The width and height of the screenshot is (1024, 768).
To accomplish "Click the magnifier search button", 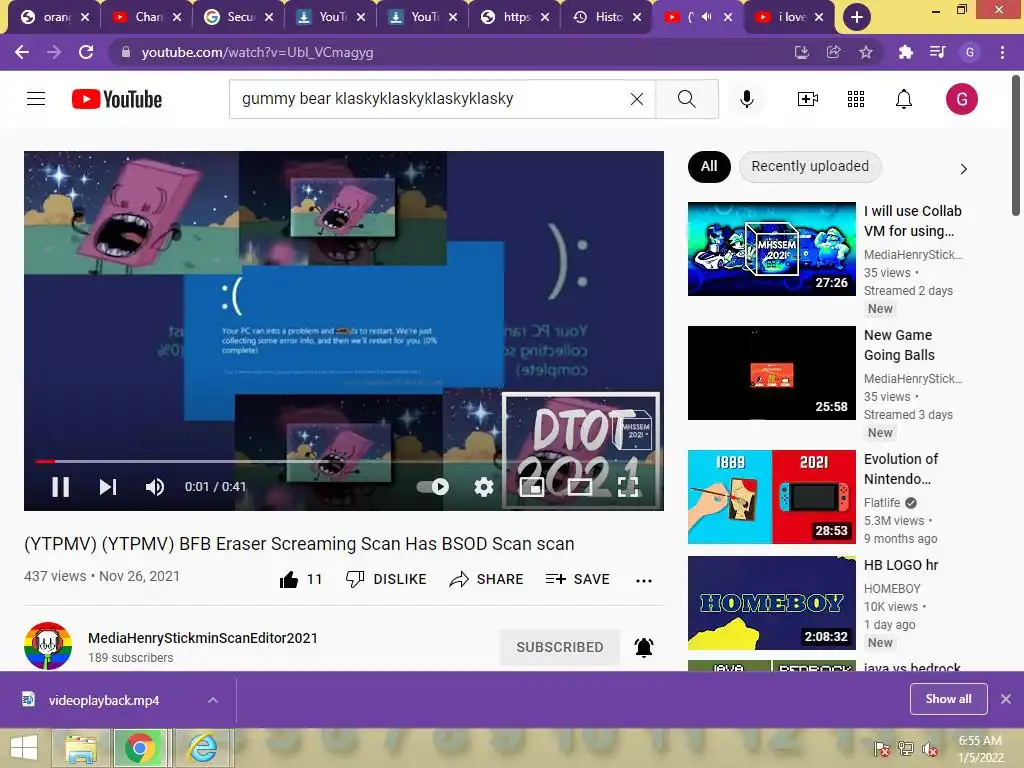I will click(686, 99).
